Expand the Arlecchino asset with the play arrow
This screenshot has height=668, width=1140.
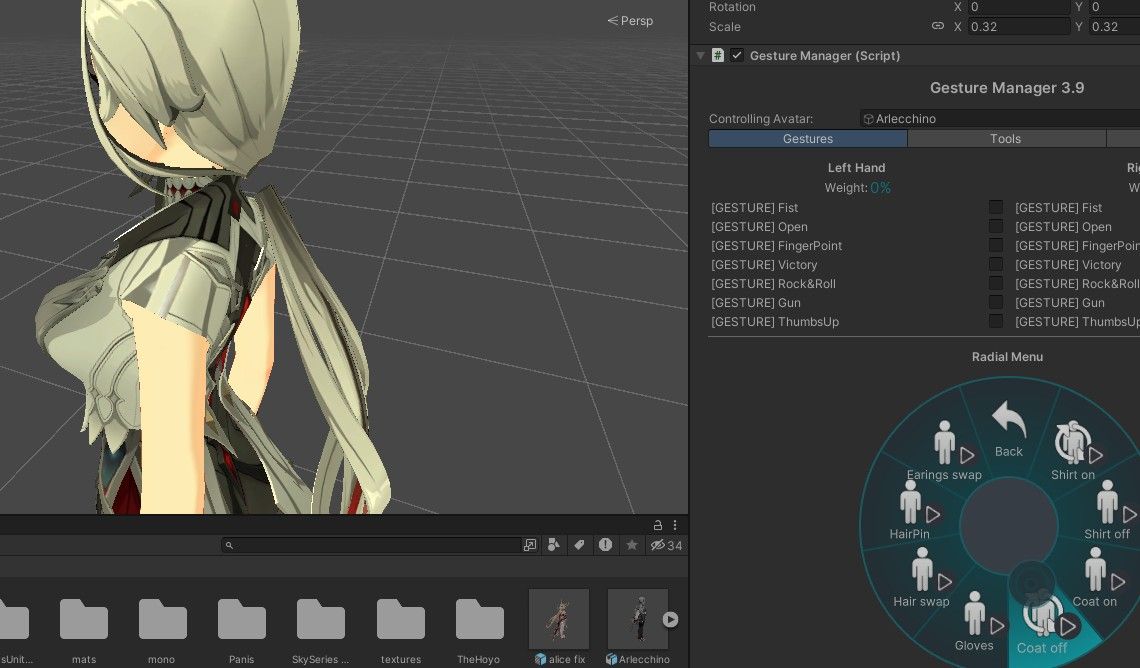click(x=670, y=619)
